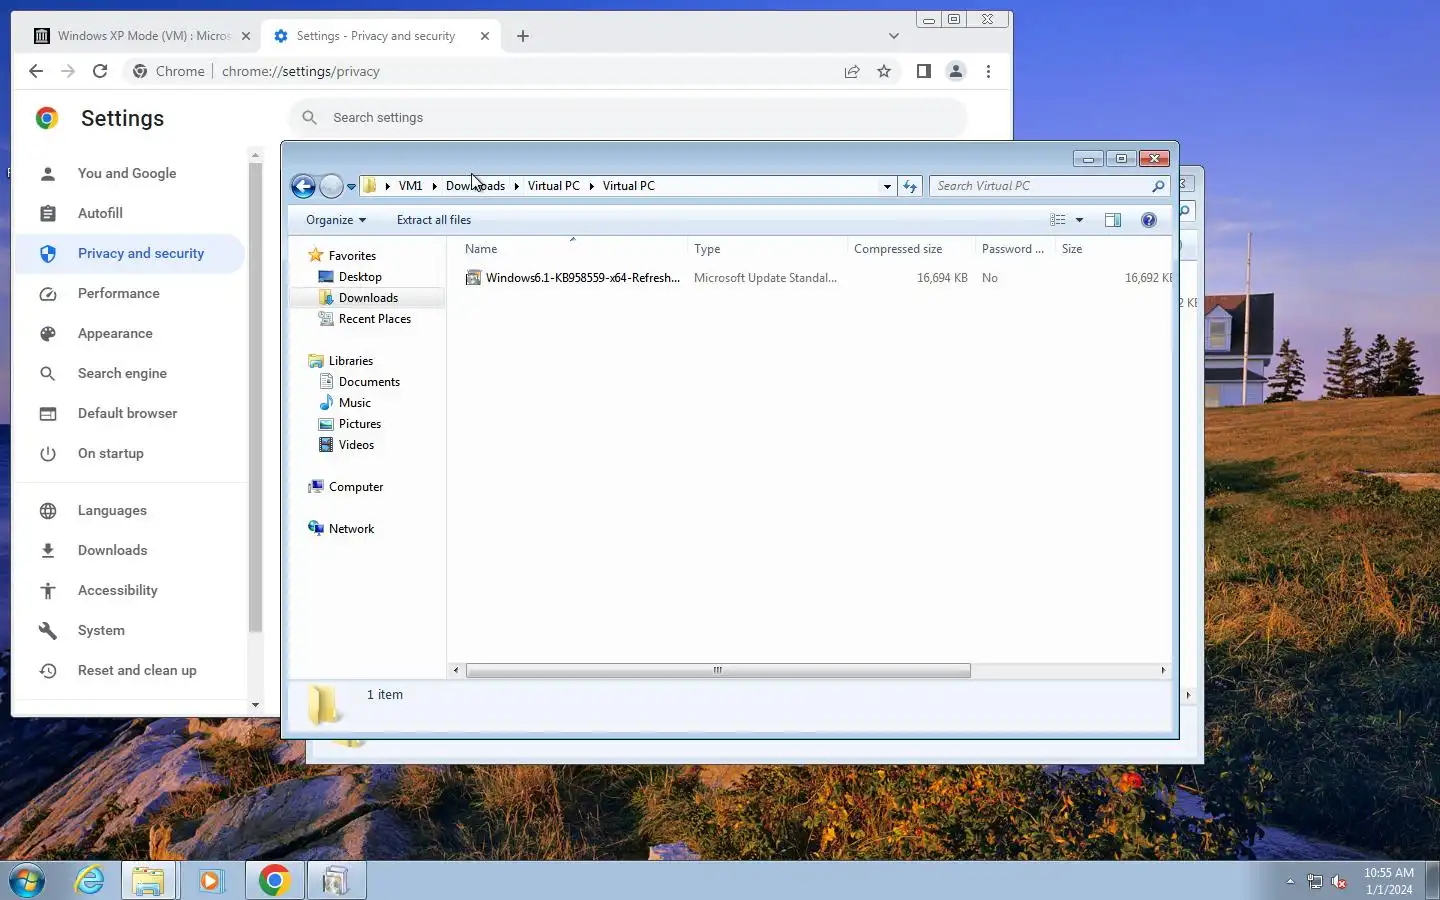Expand address bar previous locations dropdown

tap(887, 186)
